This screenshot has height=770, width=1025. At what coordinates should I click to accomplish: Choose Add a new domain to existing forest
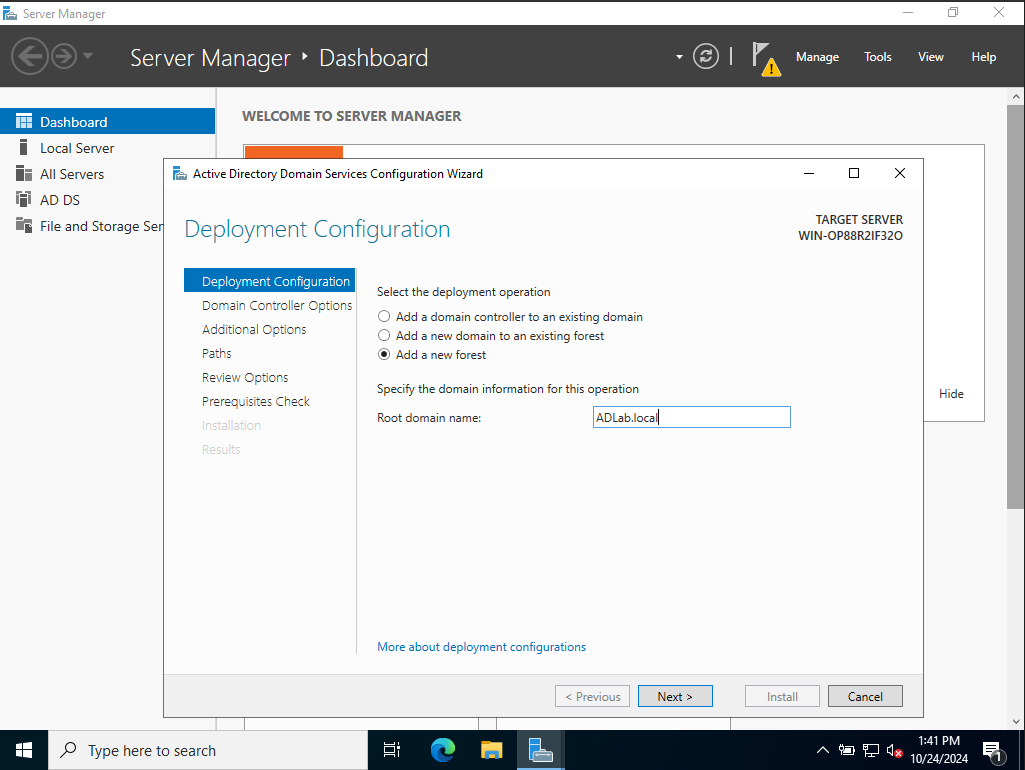(384, 335)
